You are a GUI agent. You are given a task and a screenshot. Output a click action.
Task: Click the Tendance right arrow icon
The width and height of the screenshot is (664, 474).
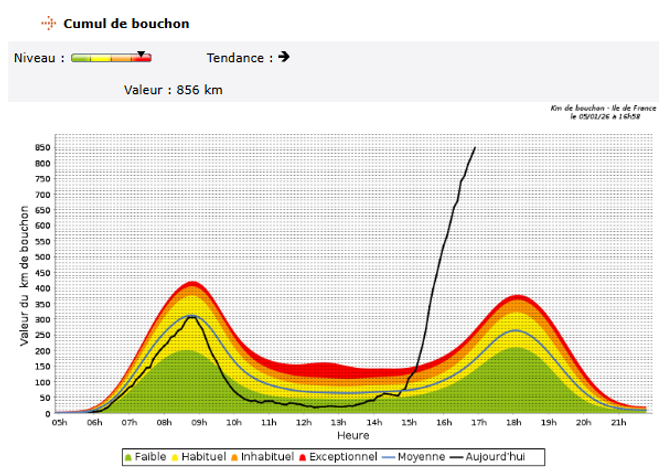[x=284, y=57]
